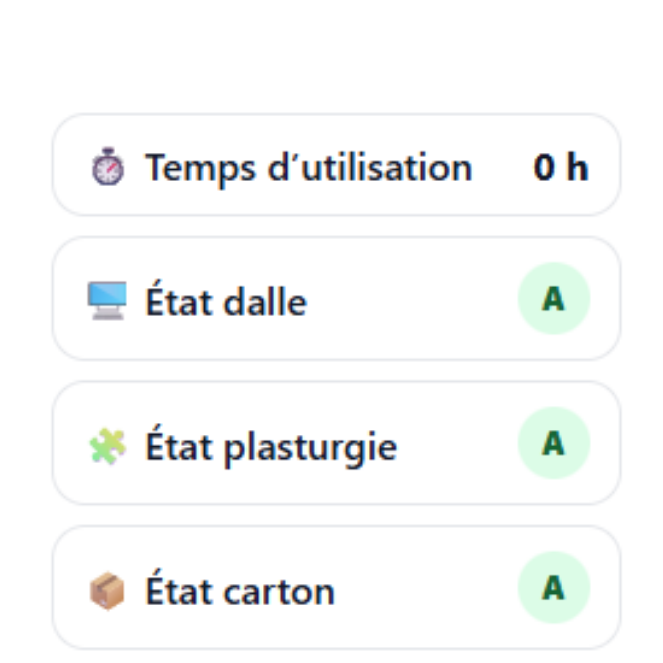The image size is (663, 663).
Task: Click the word État before plasturgie
Action: click(x=179, y=445)
